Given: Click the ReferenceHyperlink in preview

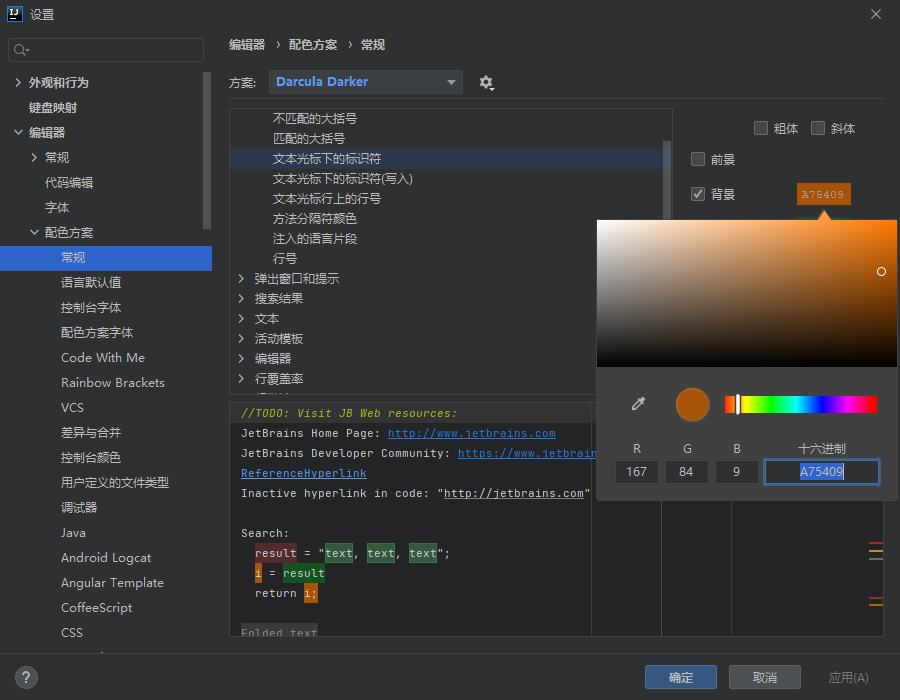Looking at the screenshot, I should point(304,473).
